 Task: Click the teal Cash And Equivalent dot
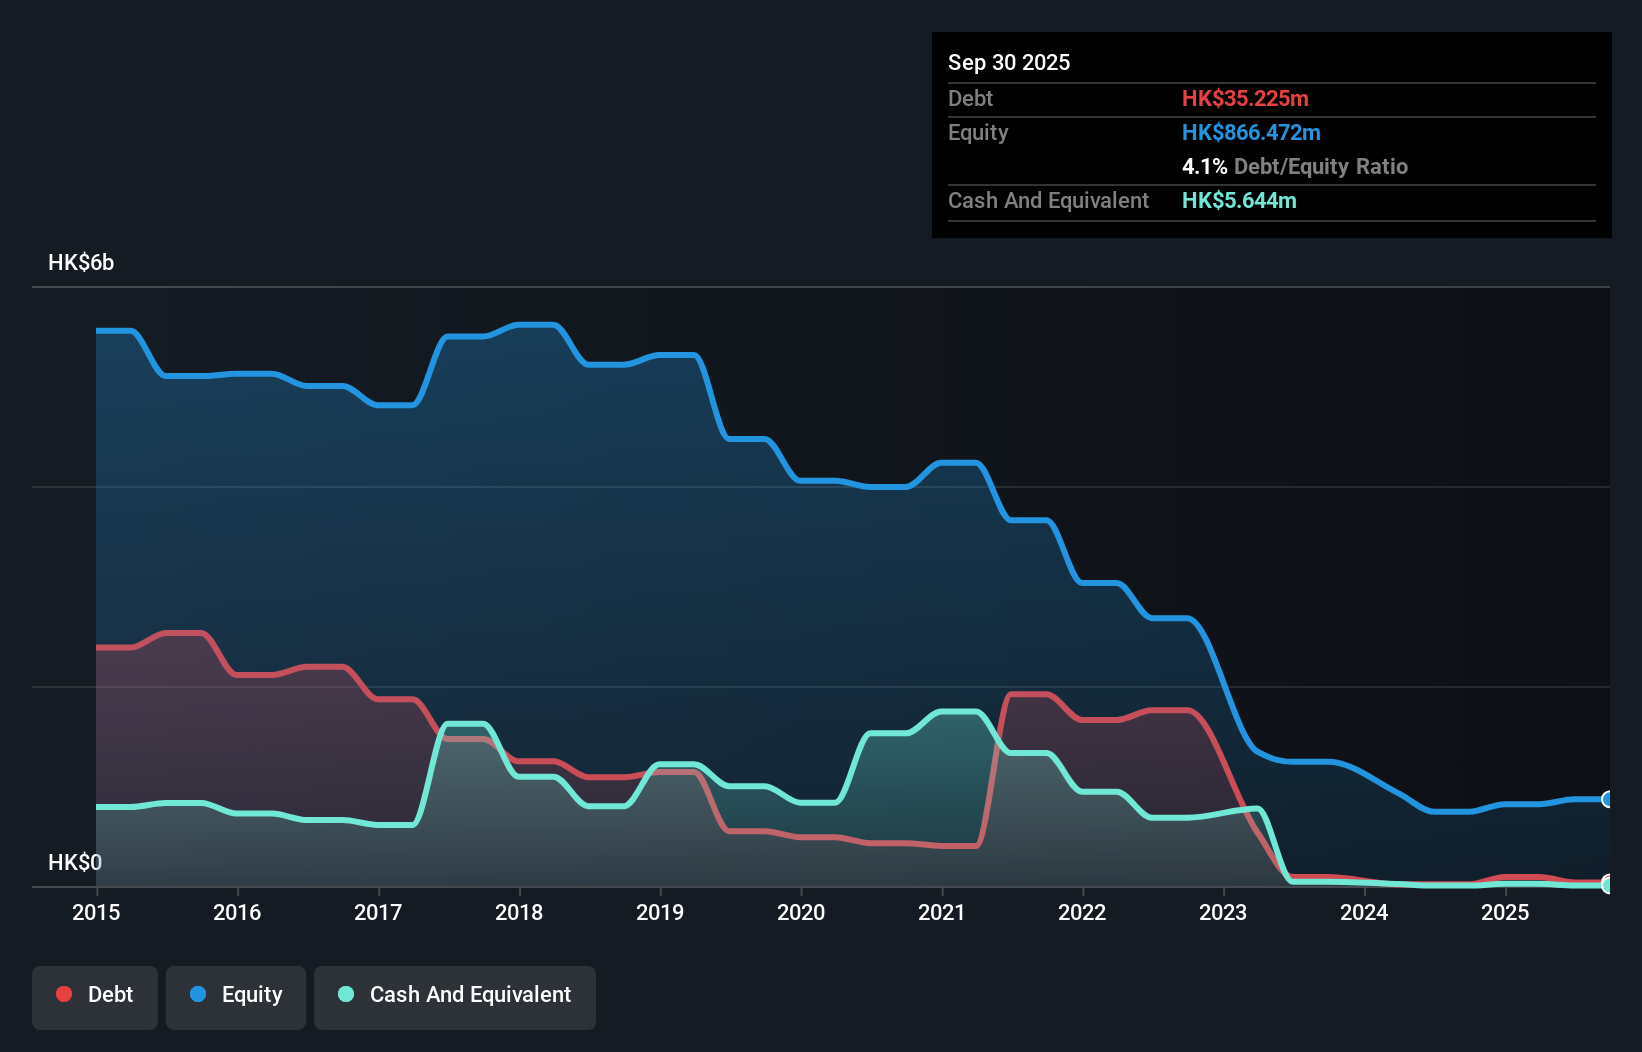click(345, 994)
